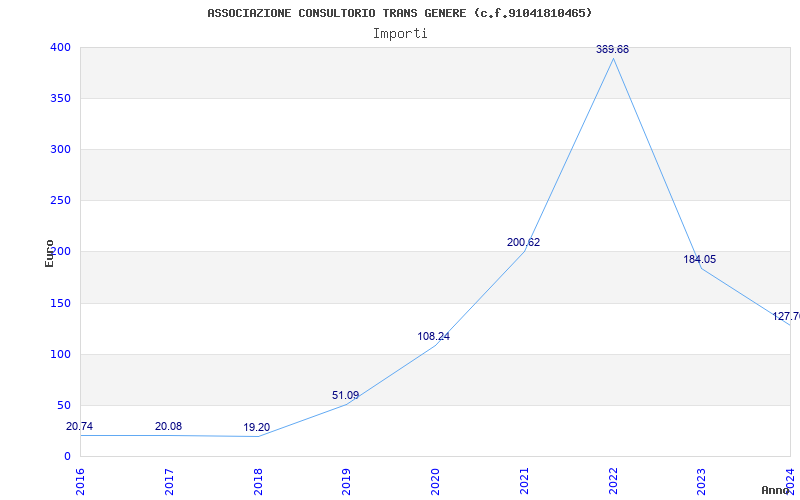This screenshot has width=800, height=500.
Task: Click the 2019 x-axis label
Action: (347, 482)
